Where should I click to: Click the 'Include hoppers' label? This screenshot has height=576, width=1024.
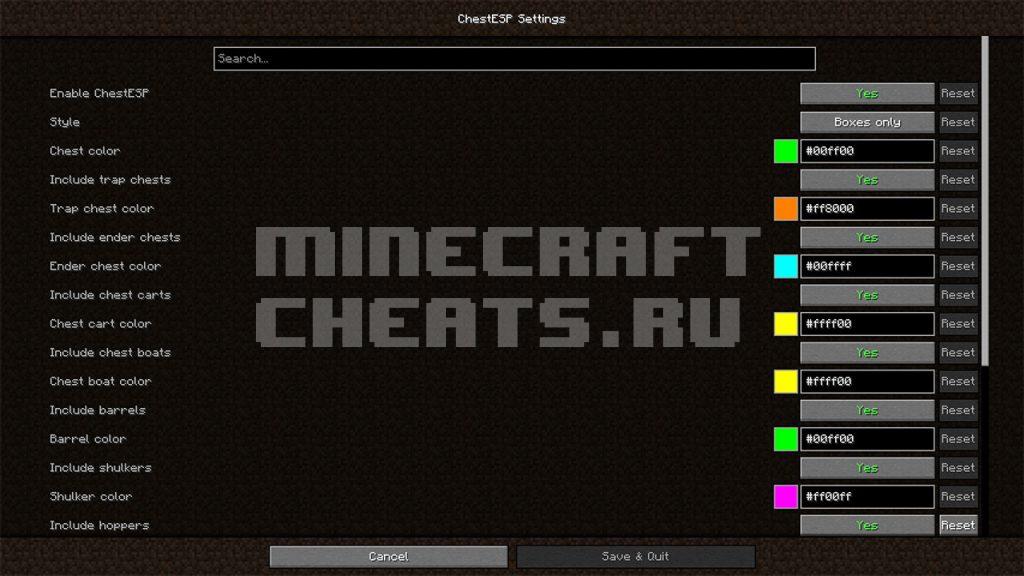click(x=99, y=525)
